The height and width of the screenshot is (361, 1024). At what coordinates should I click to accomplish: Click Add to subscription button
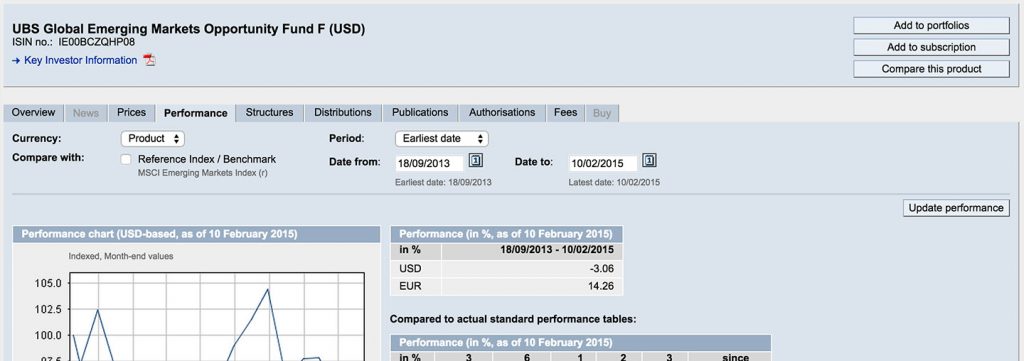pos(931,47)
